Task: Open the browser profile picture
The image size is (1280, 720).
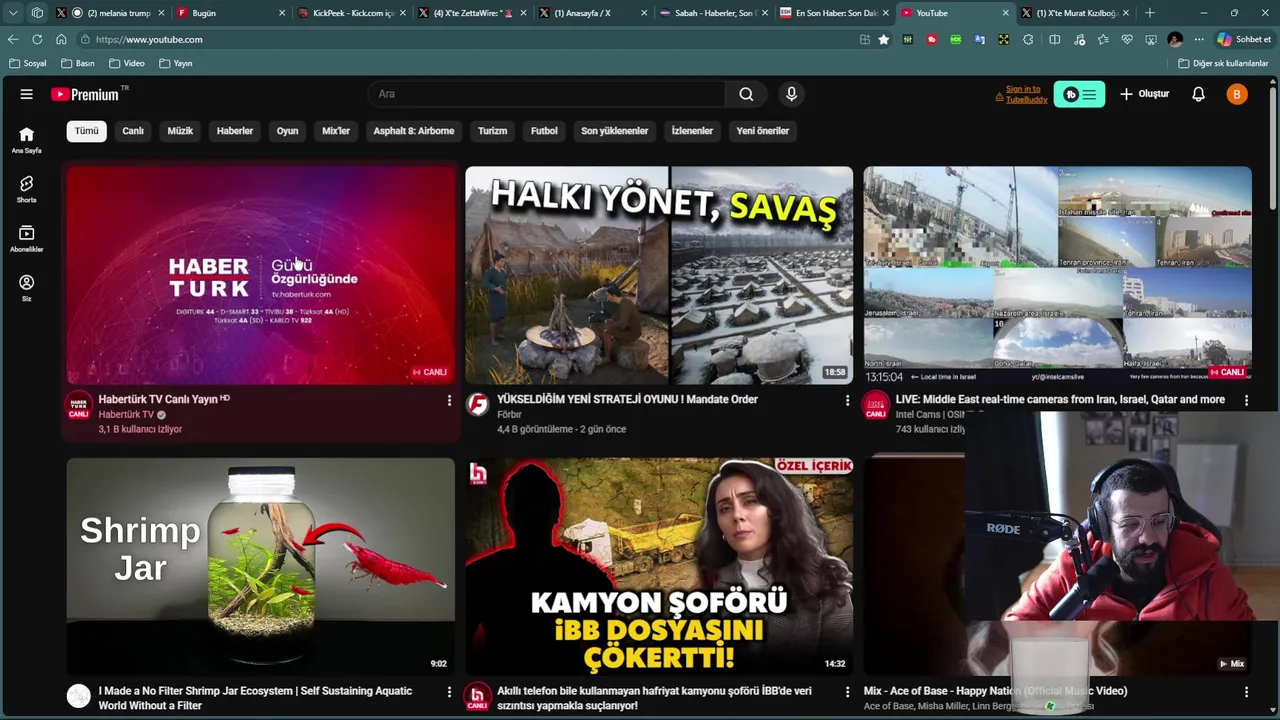Action: coord(1175,39)
